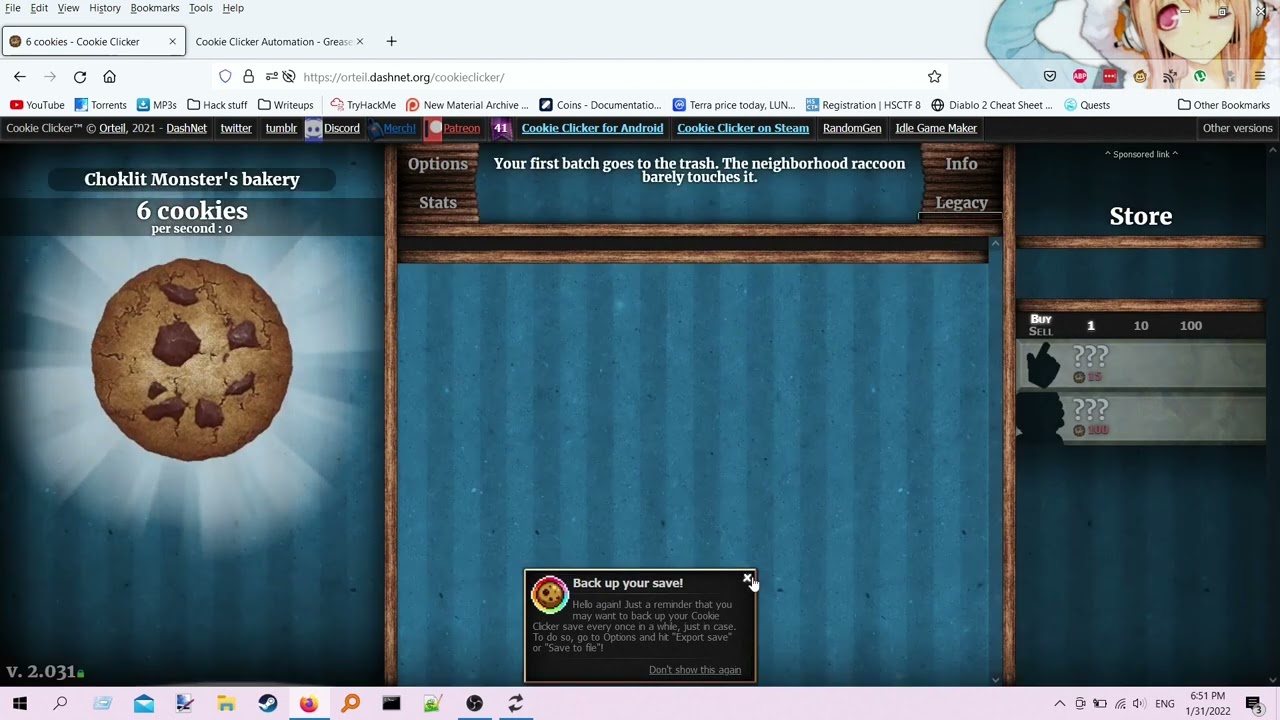
Task: Open the Options menu
Action: (438, 164)
